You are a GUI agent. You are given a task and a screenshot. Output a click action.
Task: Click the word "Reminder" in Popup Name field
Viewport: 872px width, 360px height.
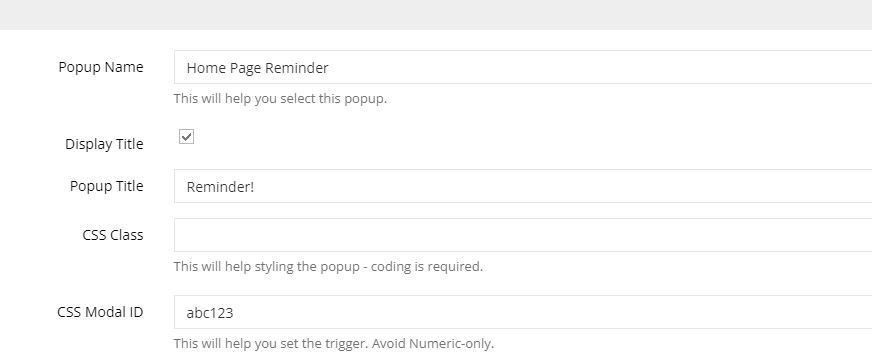coord(296,68)
